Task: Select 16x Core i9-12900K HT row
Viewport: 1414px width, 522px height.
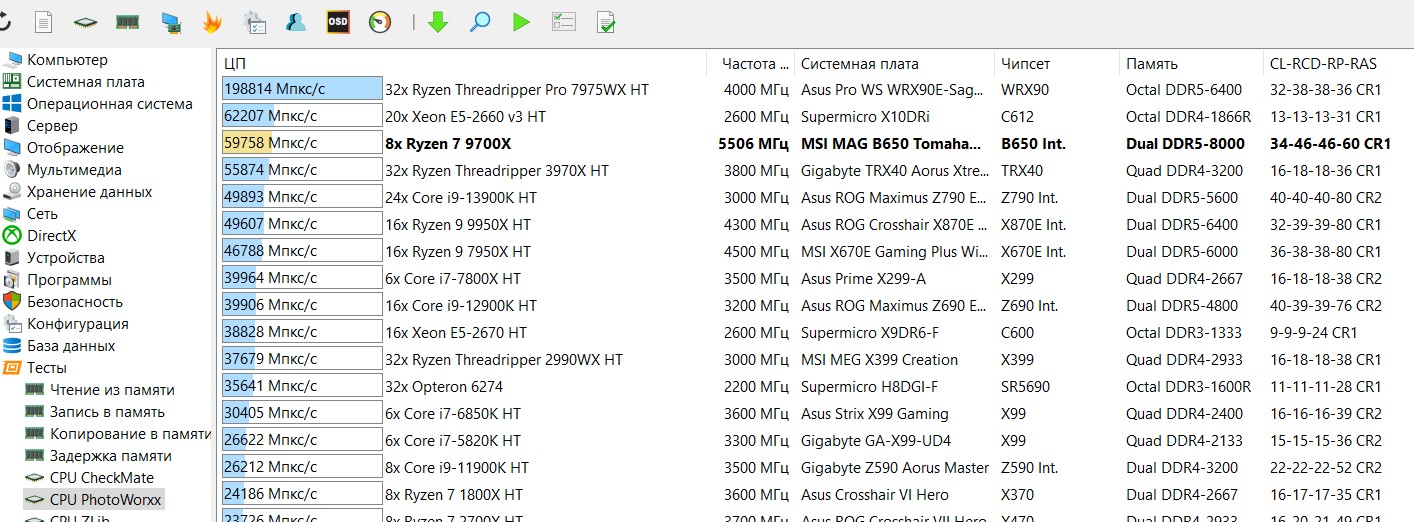Action: (x=461, y=306)
